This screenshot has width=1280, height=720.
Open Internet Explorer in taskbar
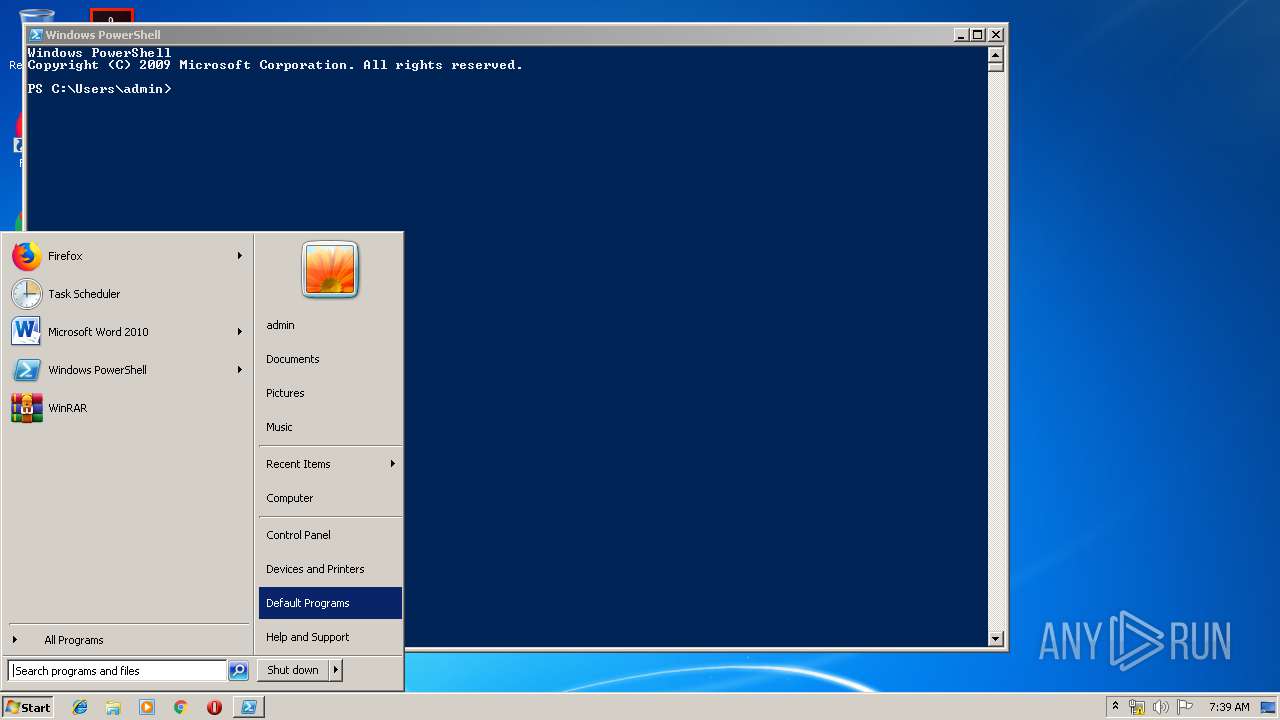click(x=80, y=707)
